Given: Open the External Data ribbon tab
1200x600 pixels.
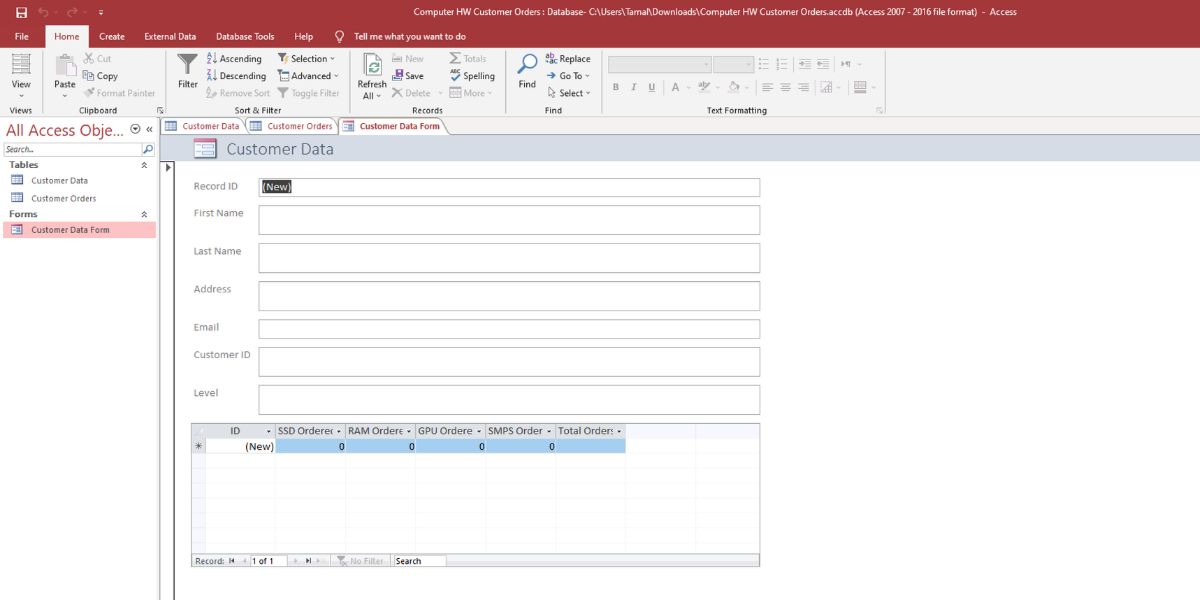Looking at the screenshot, I should (170, 37).
